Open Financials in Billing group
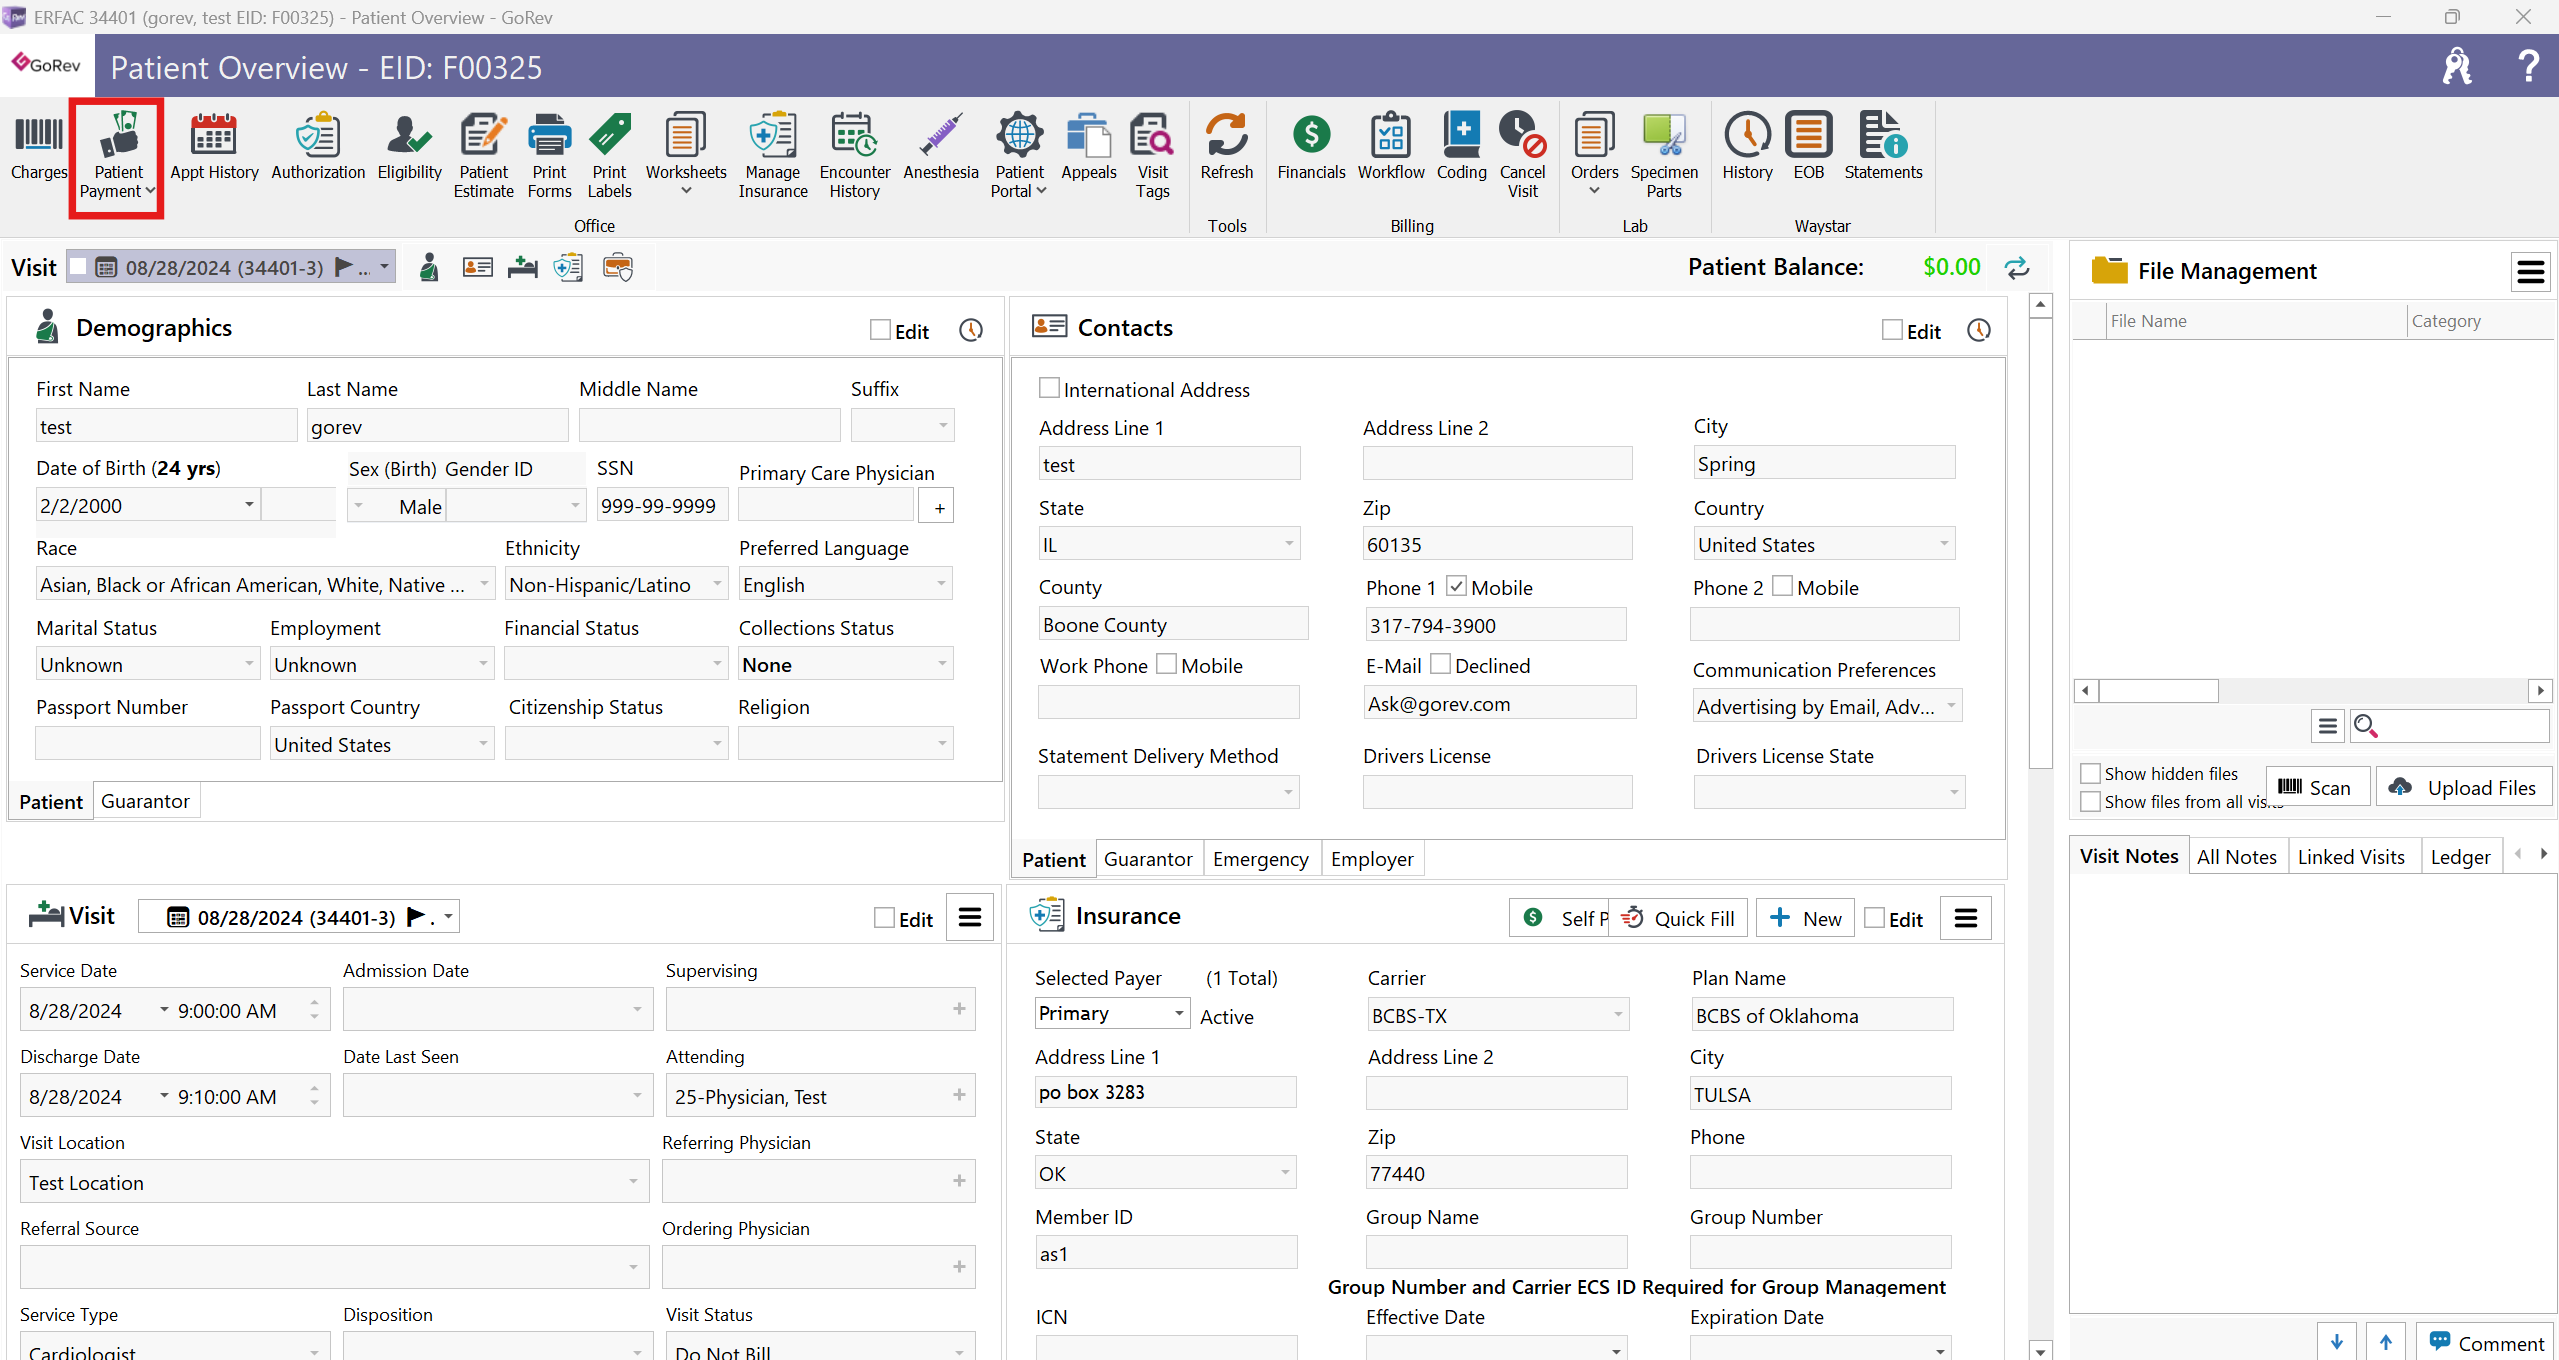The image size is (2559, 1360). pyautogui.click(x=1311, y=148)
